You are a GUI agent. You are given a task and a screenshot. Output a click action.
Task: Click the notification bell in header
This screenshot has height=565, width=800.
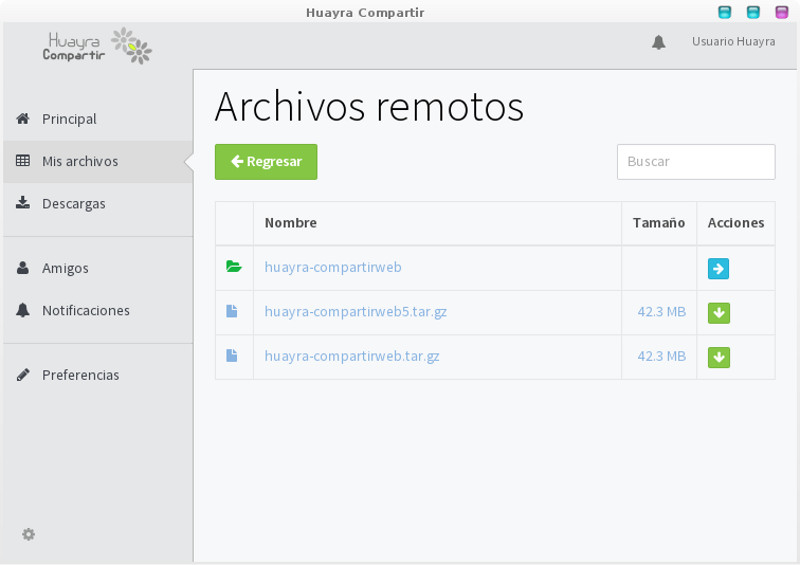pos(659,42)
